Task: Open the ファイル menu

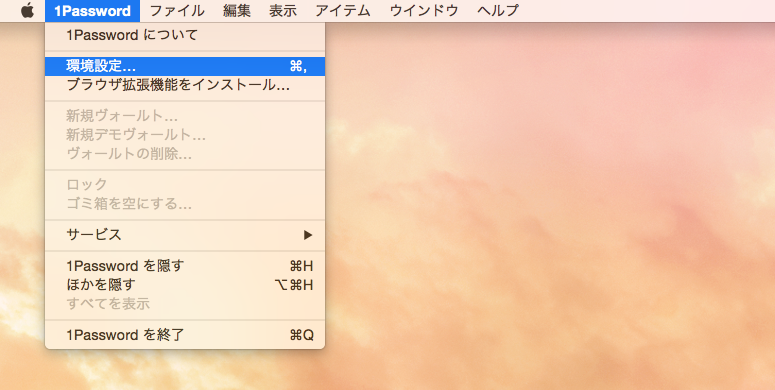Action: coord(176,10)
